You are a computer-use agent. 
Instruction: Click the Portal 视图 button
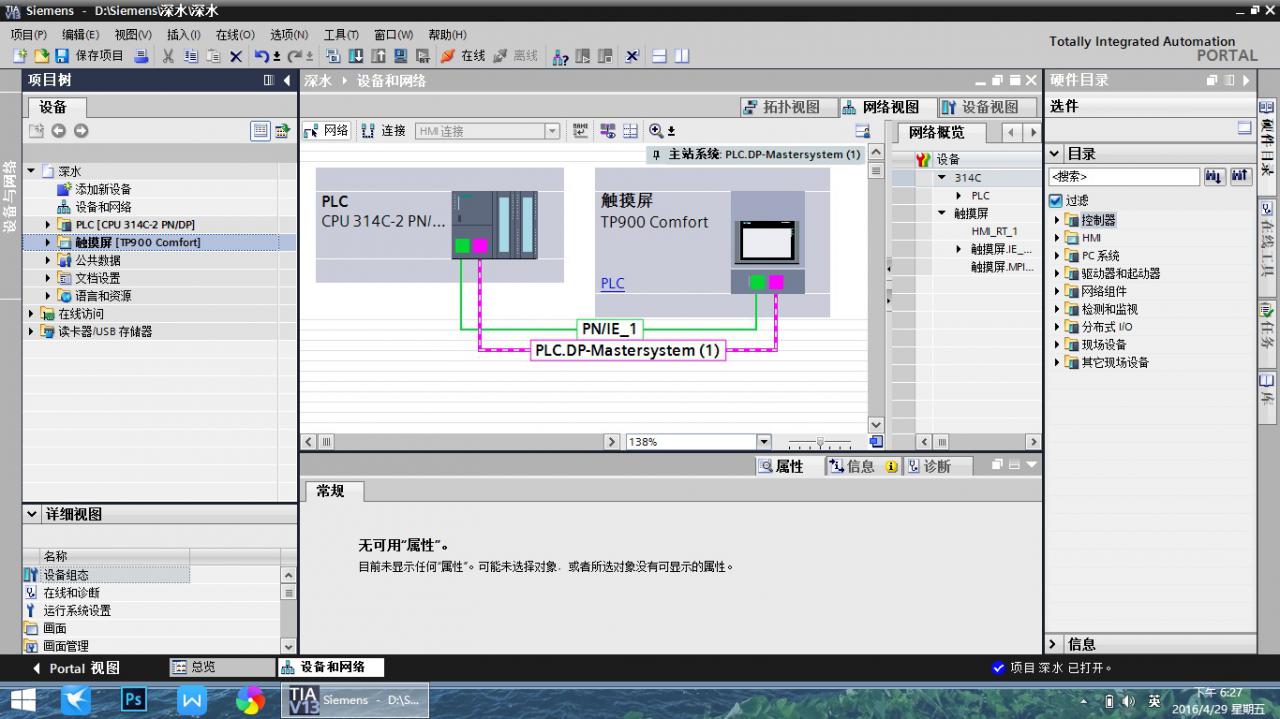coord(76,668)
